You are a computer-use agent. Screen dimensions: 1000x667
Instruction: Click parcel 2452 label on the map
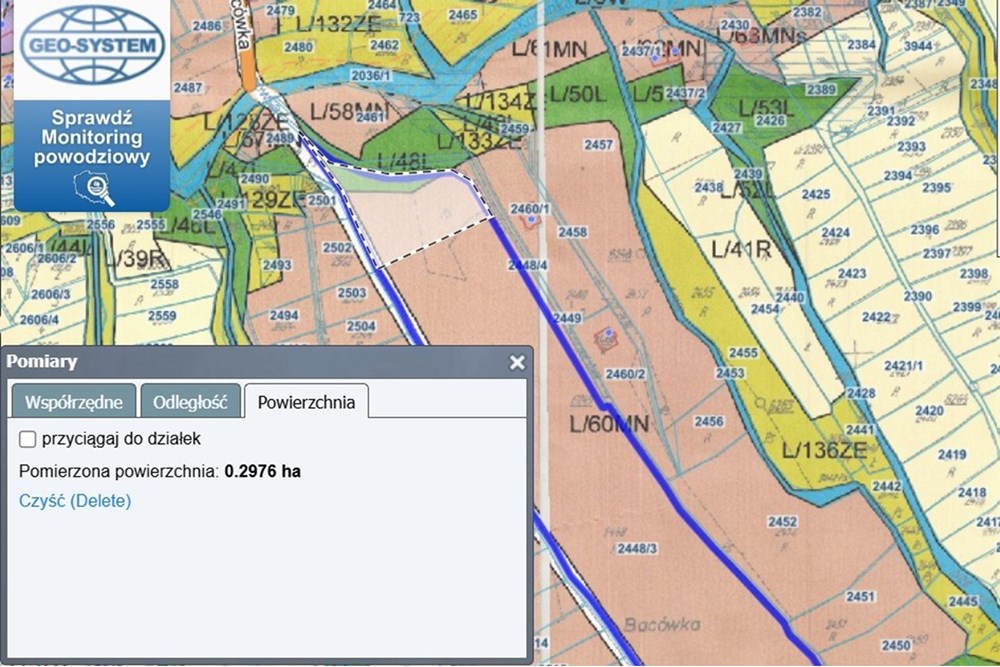[782, 522]
